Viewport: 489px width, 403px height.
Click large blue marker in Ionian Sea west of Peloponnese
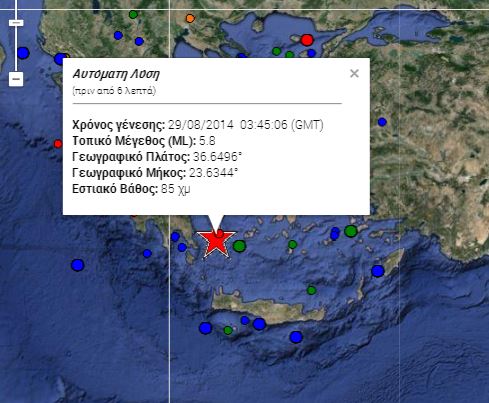tap(77, 265)
